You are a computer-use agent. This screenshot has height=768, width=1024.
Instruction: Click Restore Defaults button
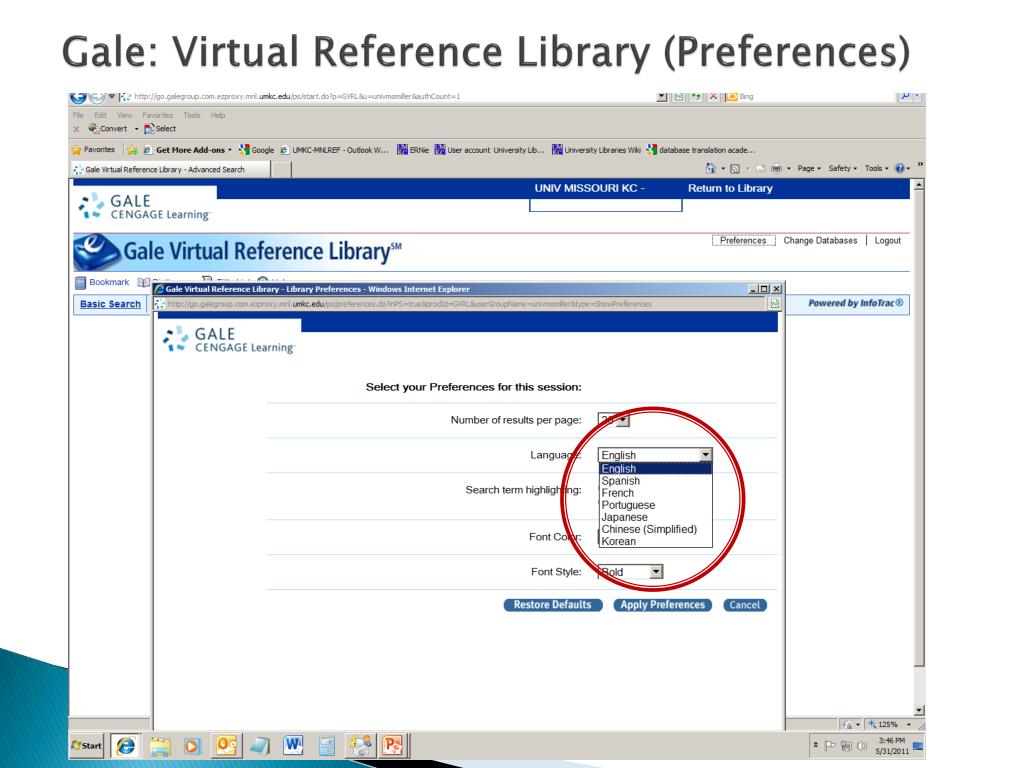[x=552, y=605]
